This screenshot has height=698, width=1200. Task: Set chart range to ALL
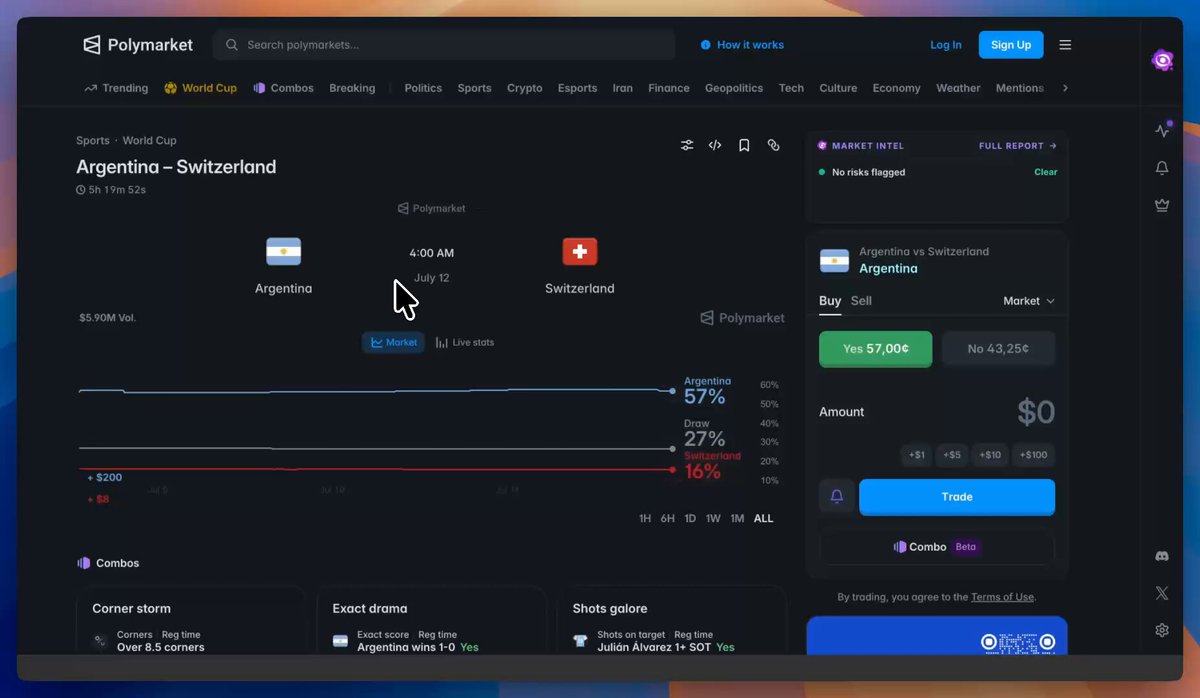(764, 518)
